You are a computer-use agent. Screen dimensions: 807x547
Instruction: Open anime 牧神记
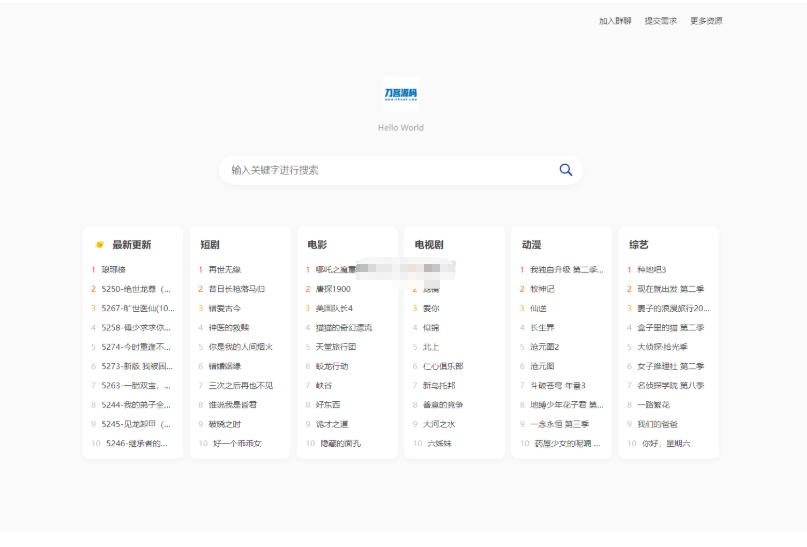tap(542, 289)
